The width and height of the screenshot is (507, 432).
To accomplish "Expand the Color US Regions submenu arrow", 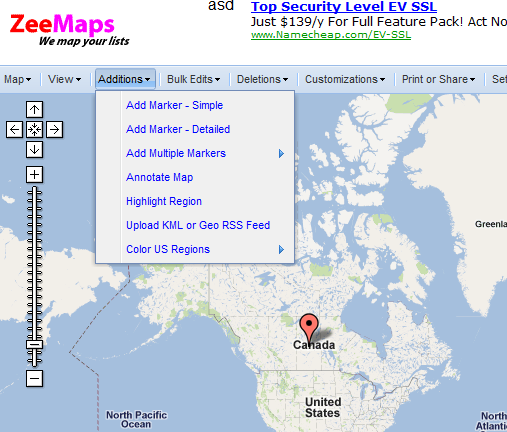I will [x=281, y=249].
